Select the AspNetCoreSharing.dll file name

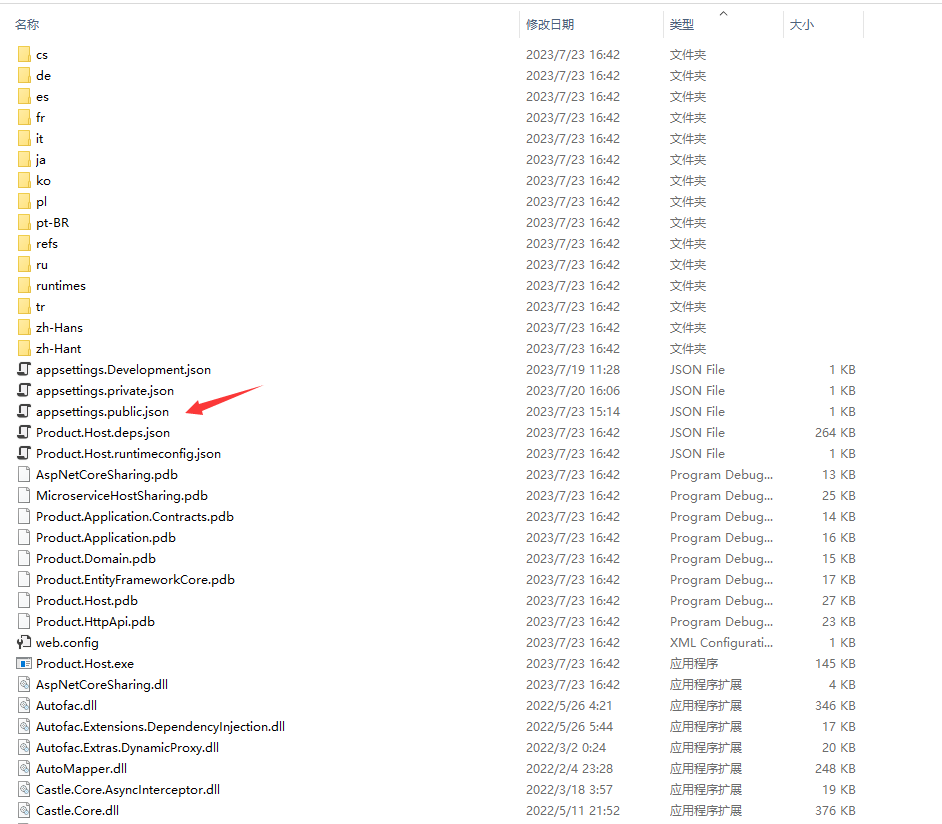[x=102, y=685]
